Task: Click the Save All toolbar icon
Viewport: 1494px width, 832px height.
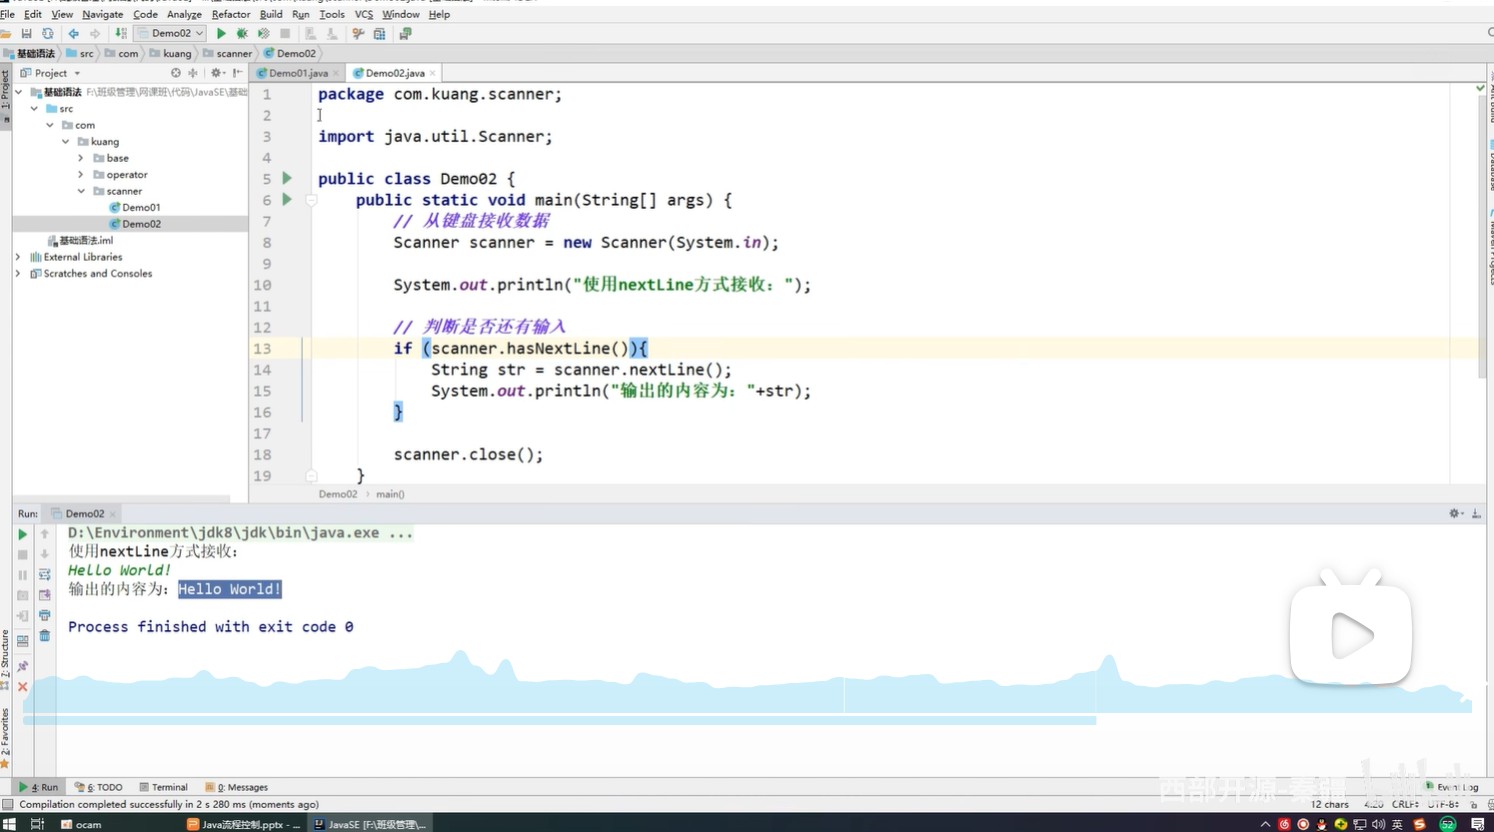Action: [26, 34]
